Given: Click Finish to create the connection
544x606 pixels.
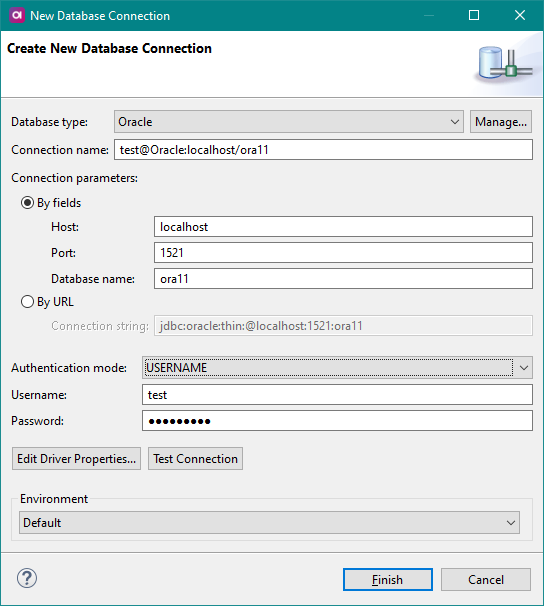Looking at the screenshot, I should click(388, 579).
